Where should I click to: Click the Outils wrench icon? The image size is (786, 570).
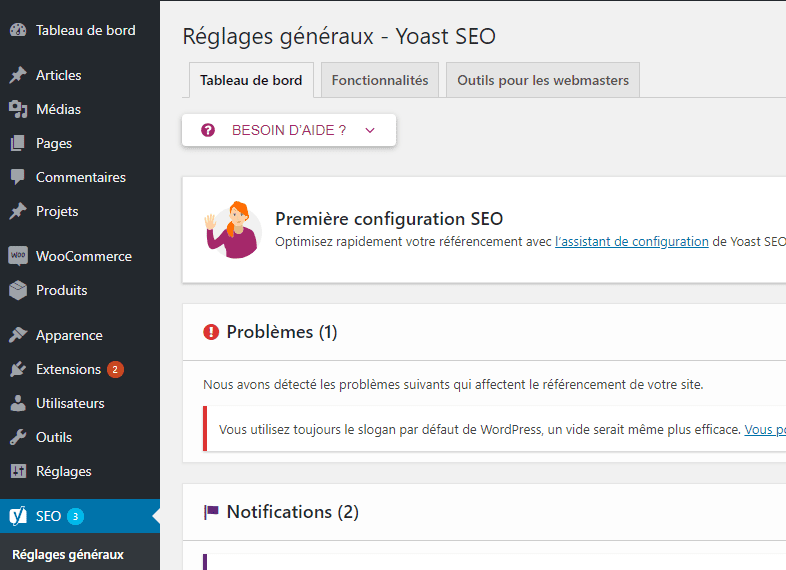coord(18,437)
